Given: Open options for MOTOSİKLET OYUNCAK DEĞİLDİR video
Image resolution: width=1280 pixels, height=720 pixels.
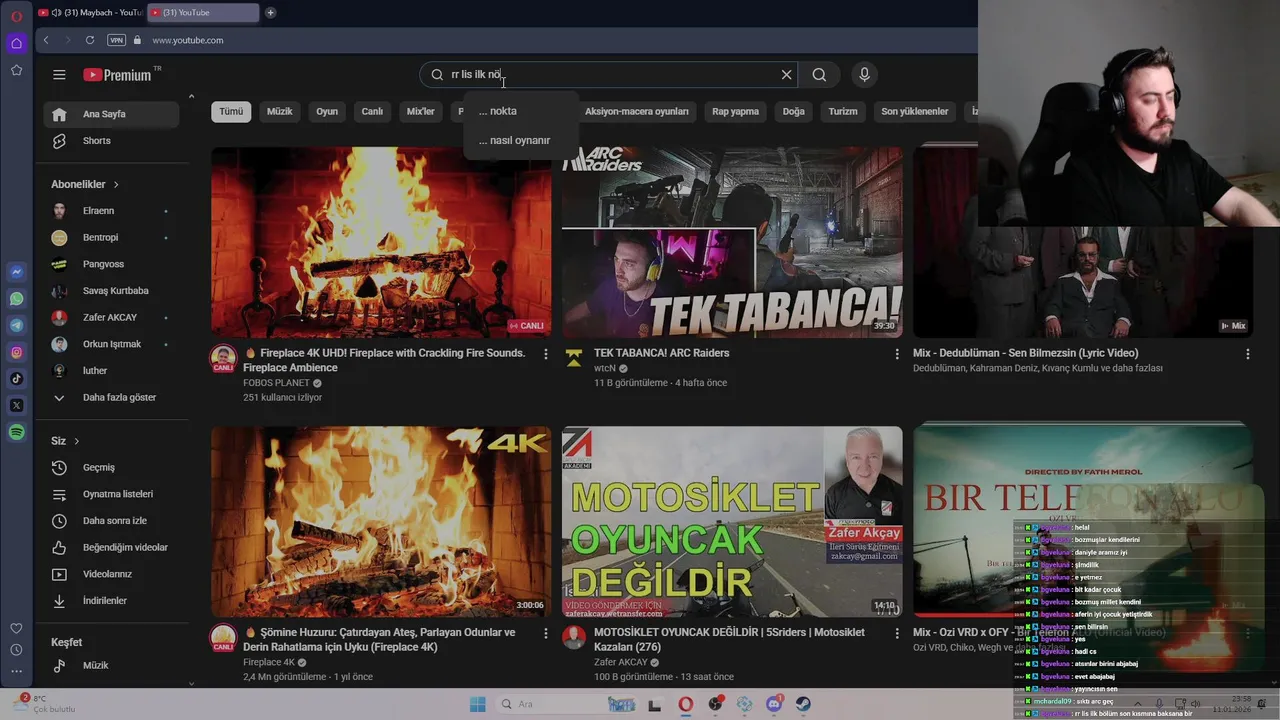Looking at the screenshot, I should click(896, 633).
